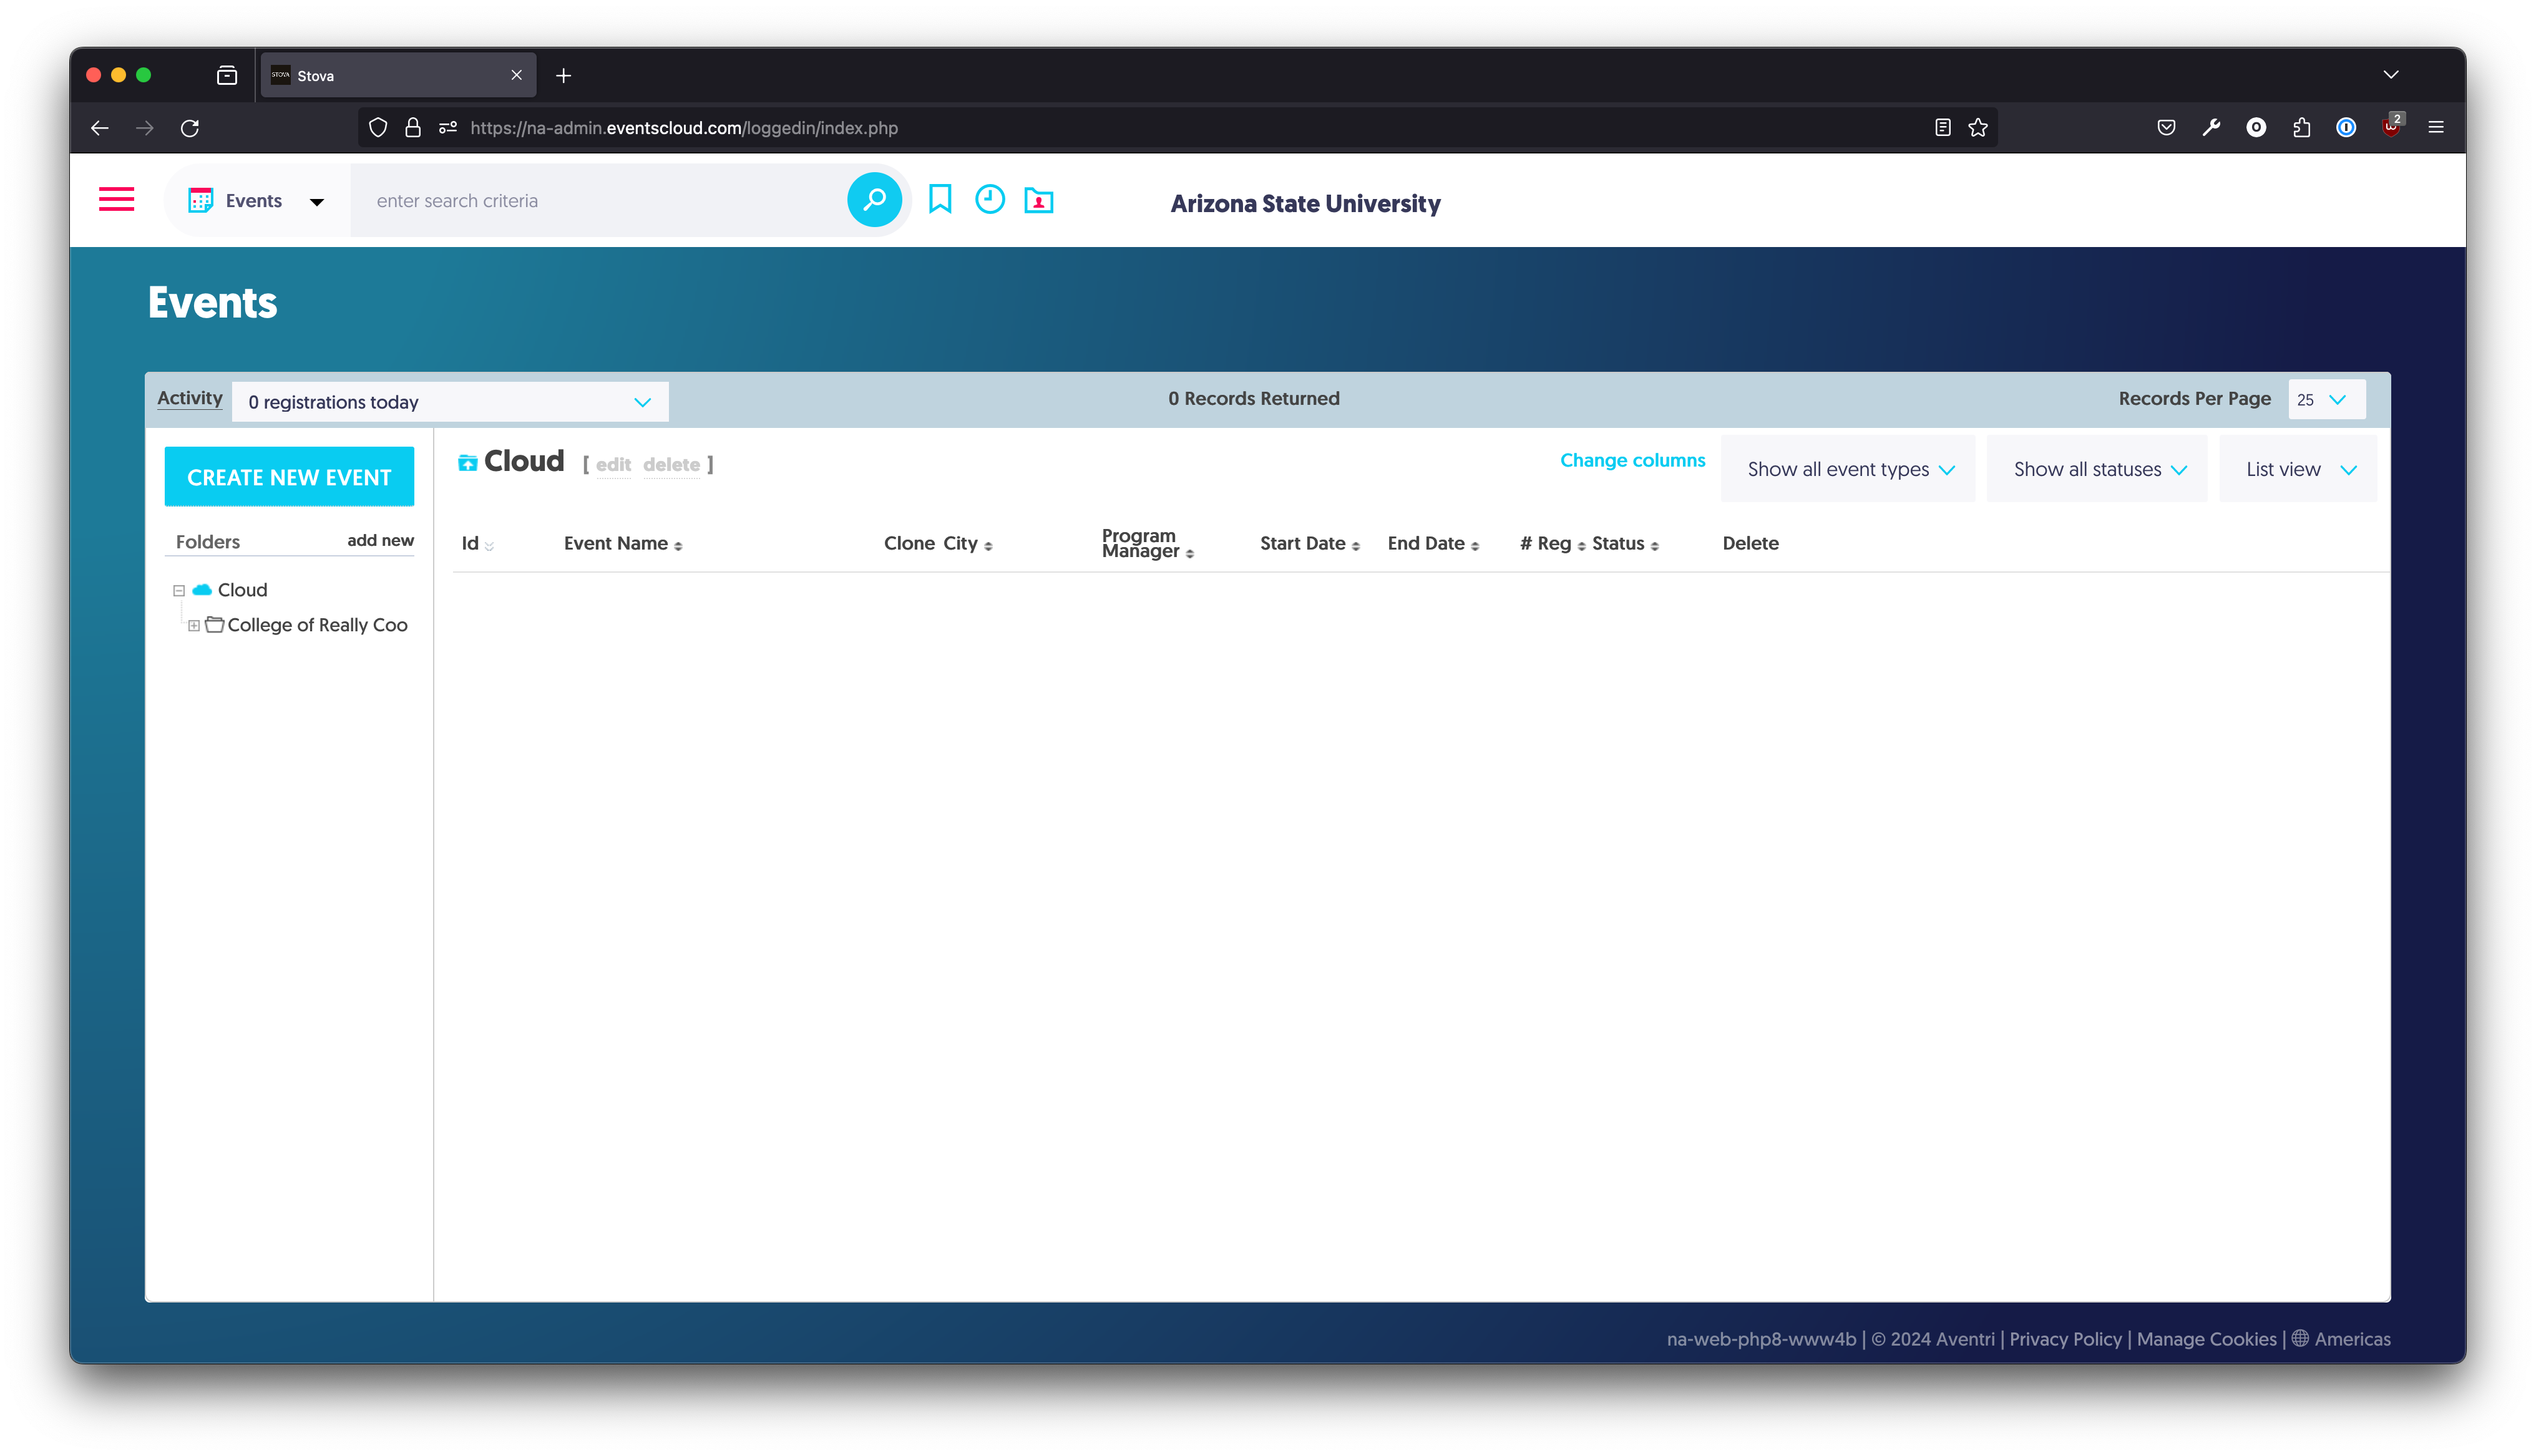This screenshot has height=1456, width=2536.
Task: Open the Pocket save icon
Action: [x=2166, y=128]
